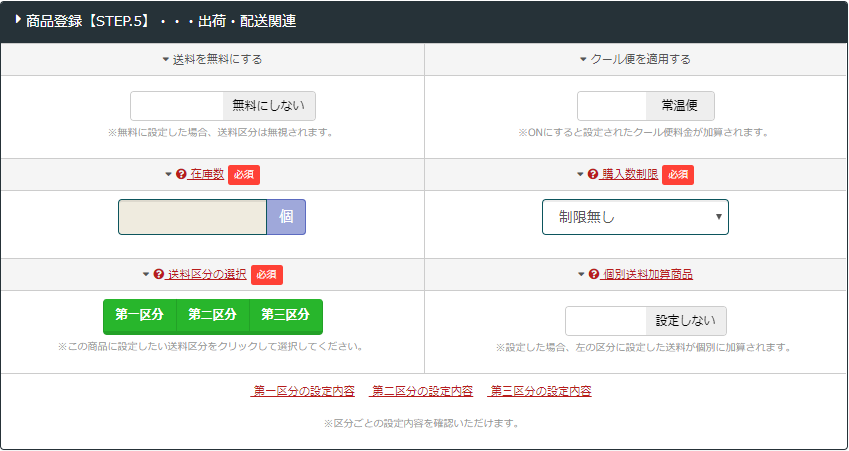849x451 pixels.
Task: Select 第一区分 shipping category
Action: click(139, 315)
